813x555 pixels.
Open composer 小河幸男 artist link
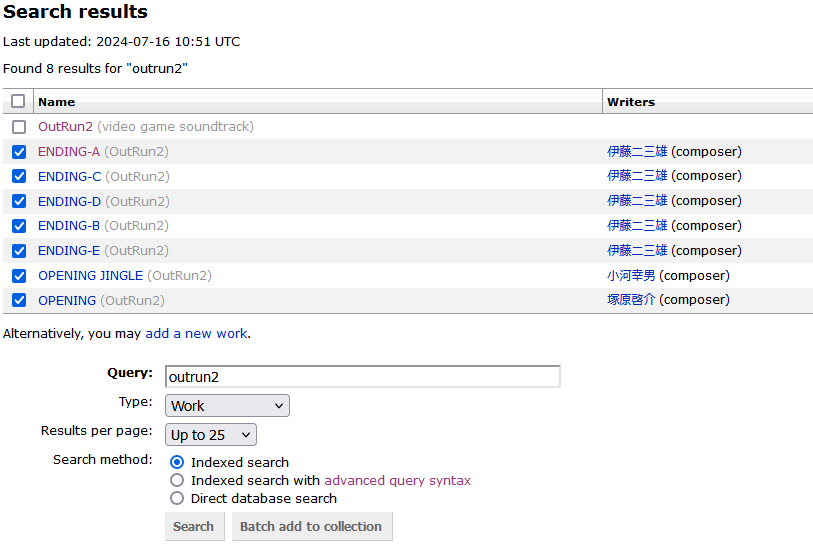tap(631, 275)
